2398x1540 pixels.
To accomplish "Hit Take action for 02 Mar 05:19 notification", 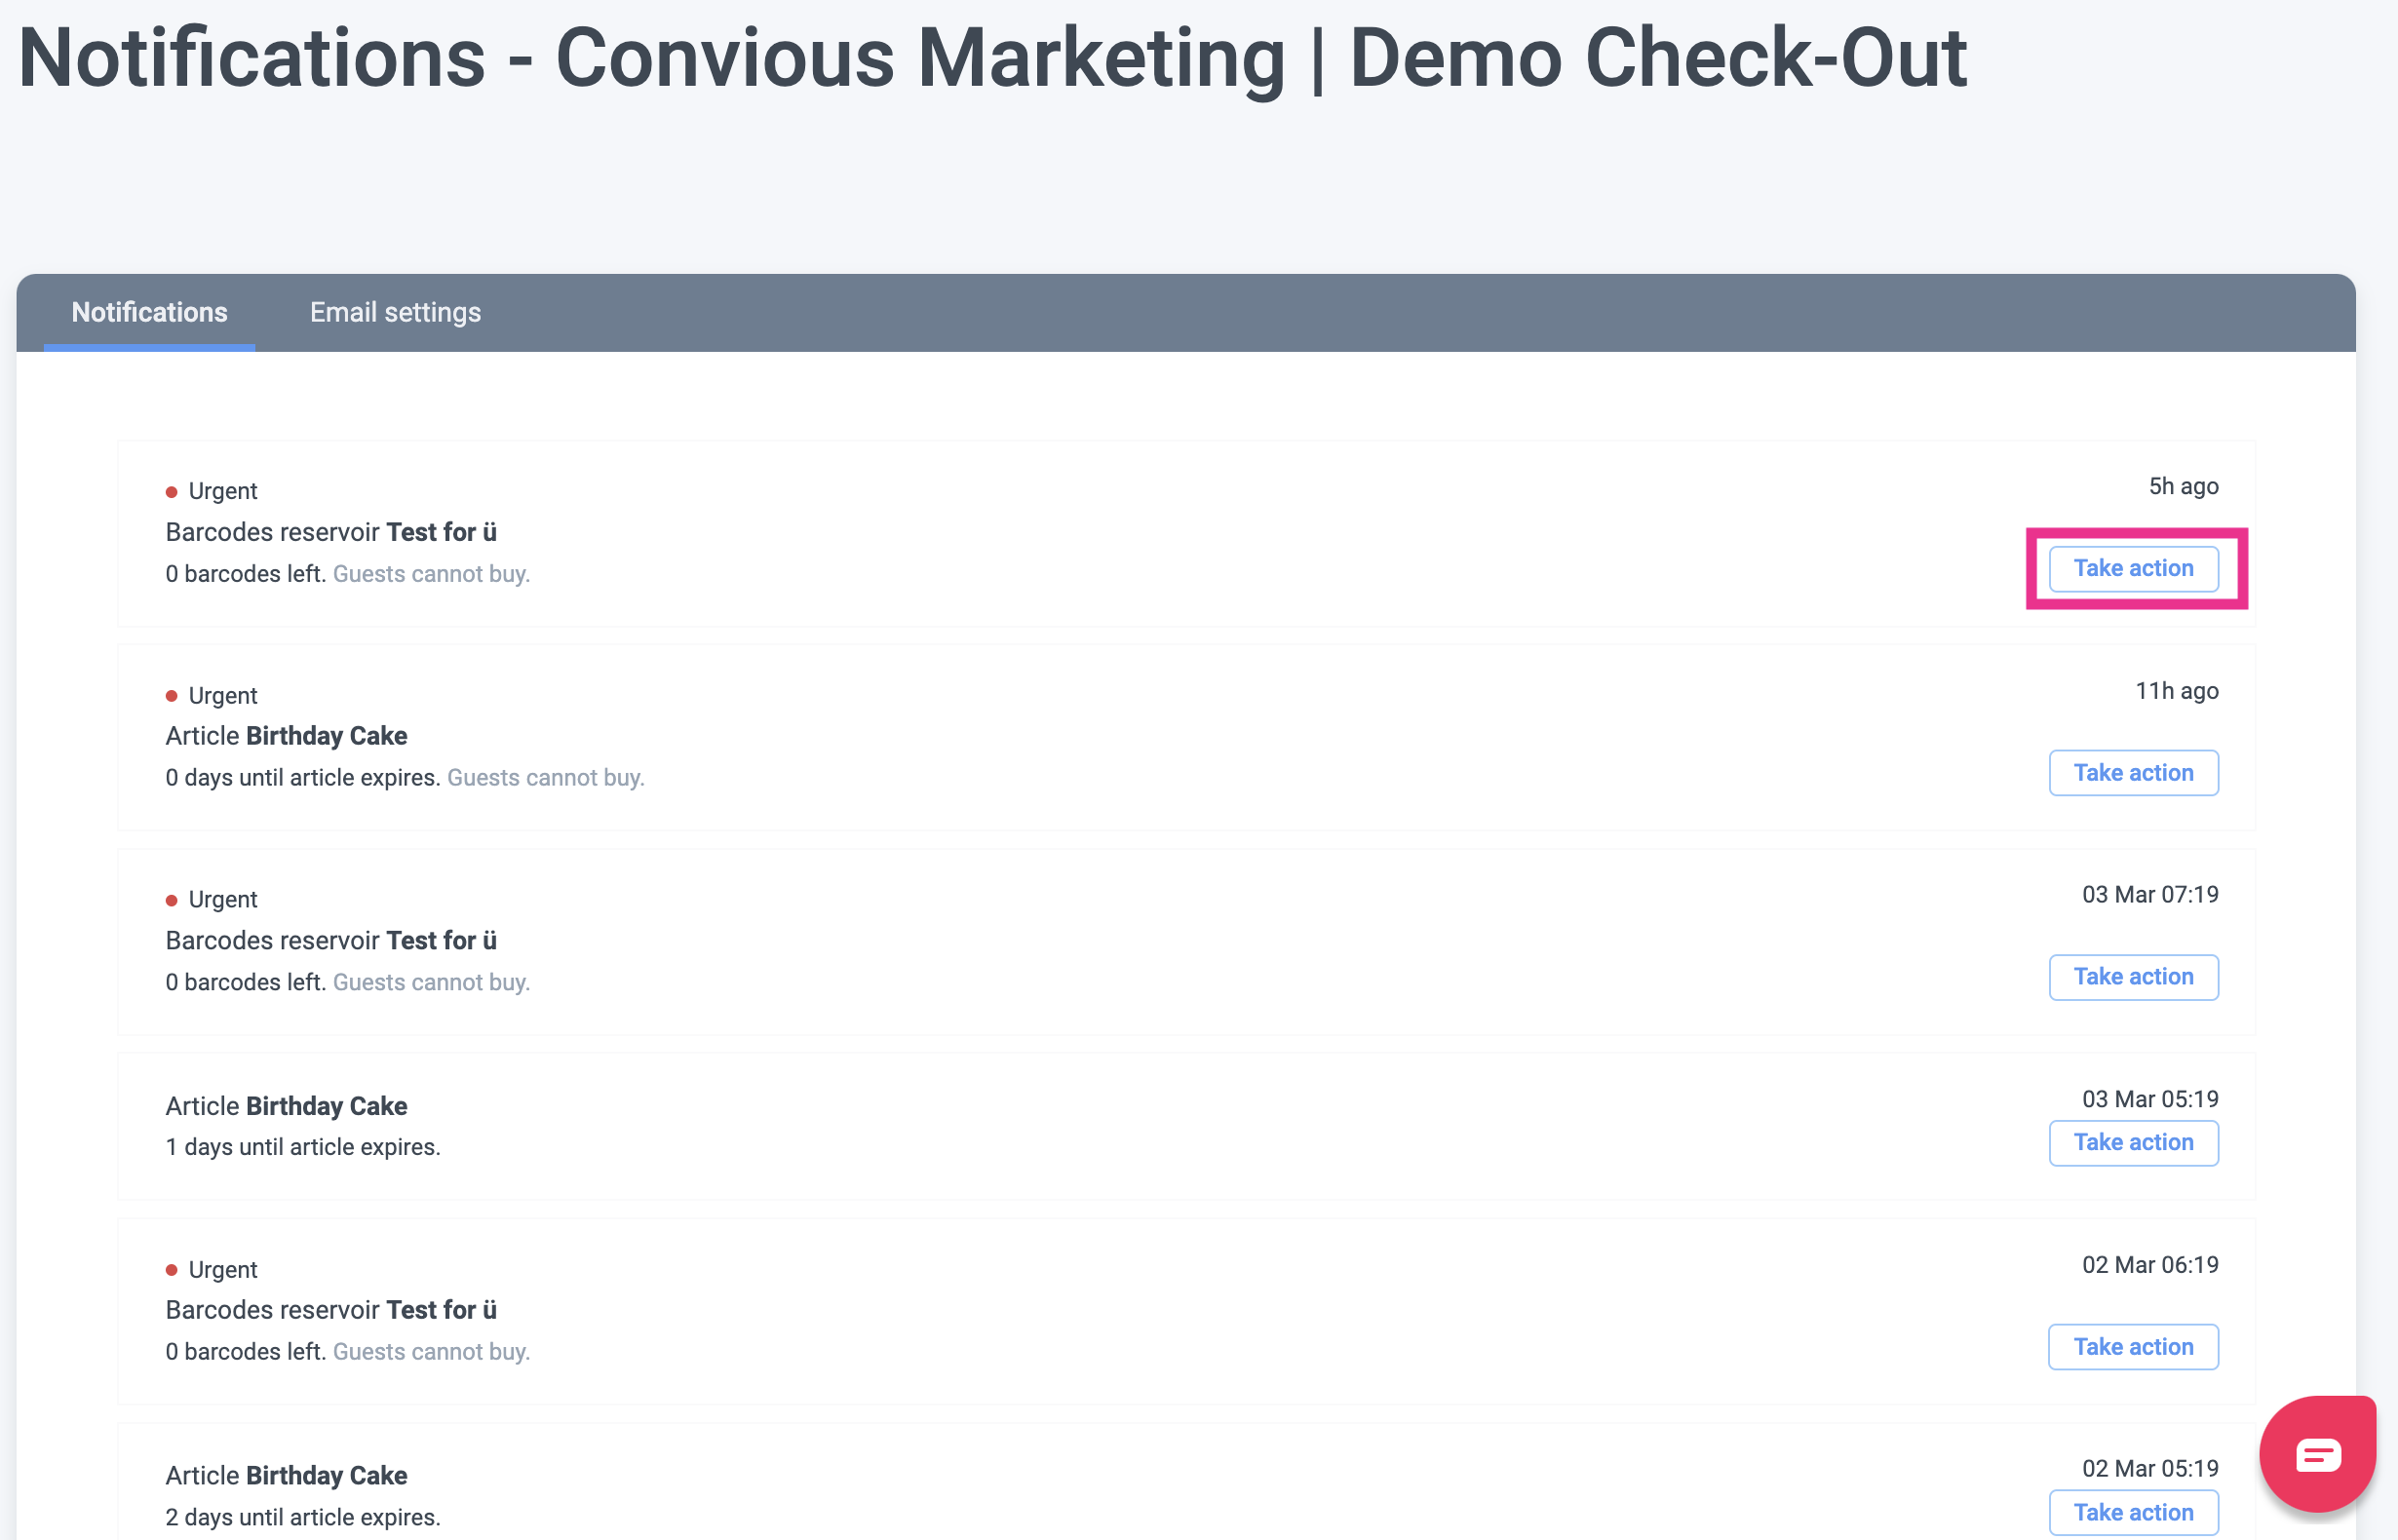I will 2133,1512.
